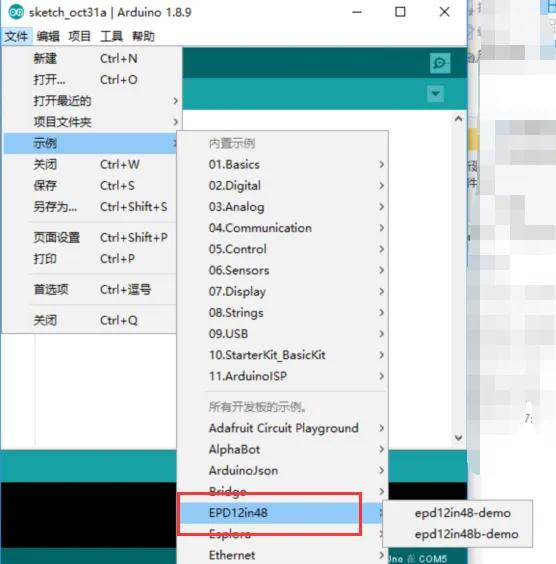
Task: Choose 另存为... from the file menu
Action: [x=90, y=207]
